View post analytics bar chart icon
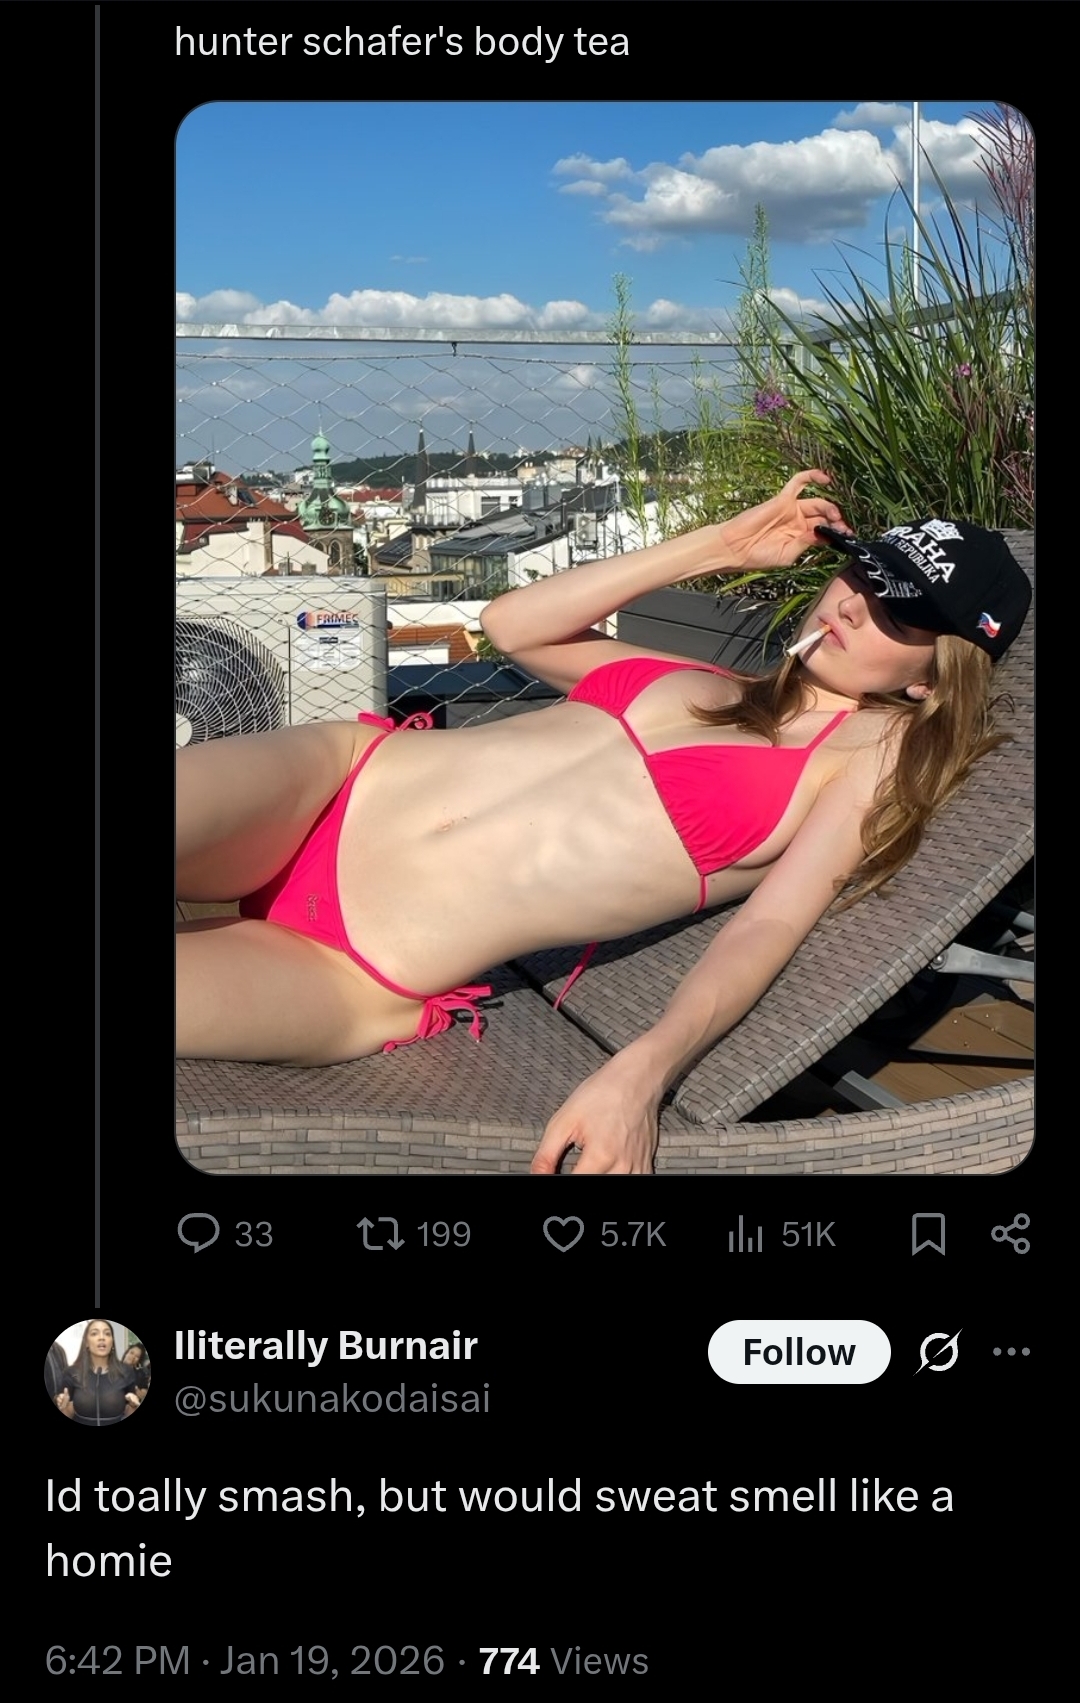 [745, 1234]
